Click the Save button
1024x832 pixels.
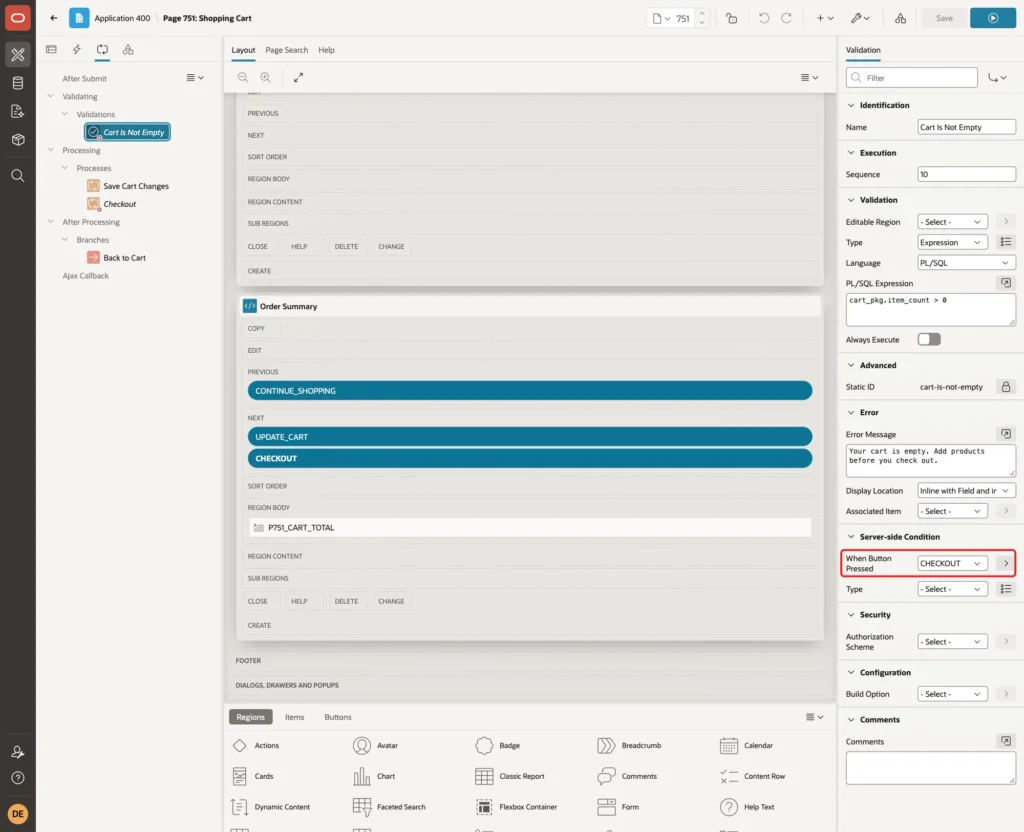(944, 18)
